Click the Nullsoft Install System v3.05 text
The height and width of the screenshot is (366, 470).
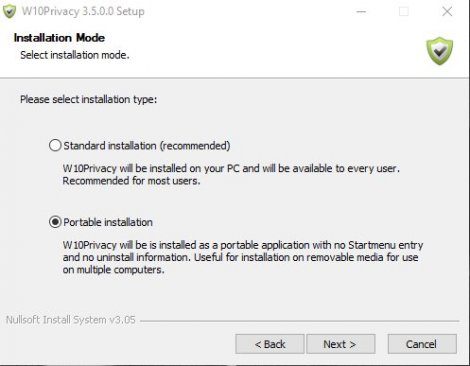point(71,320)
